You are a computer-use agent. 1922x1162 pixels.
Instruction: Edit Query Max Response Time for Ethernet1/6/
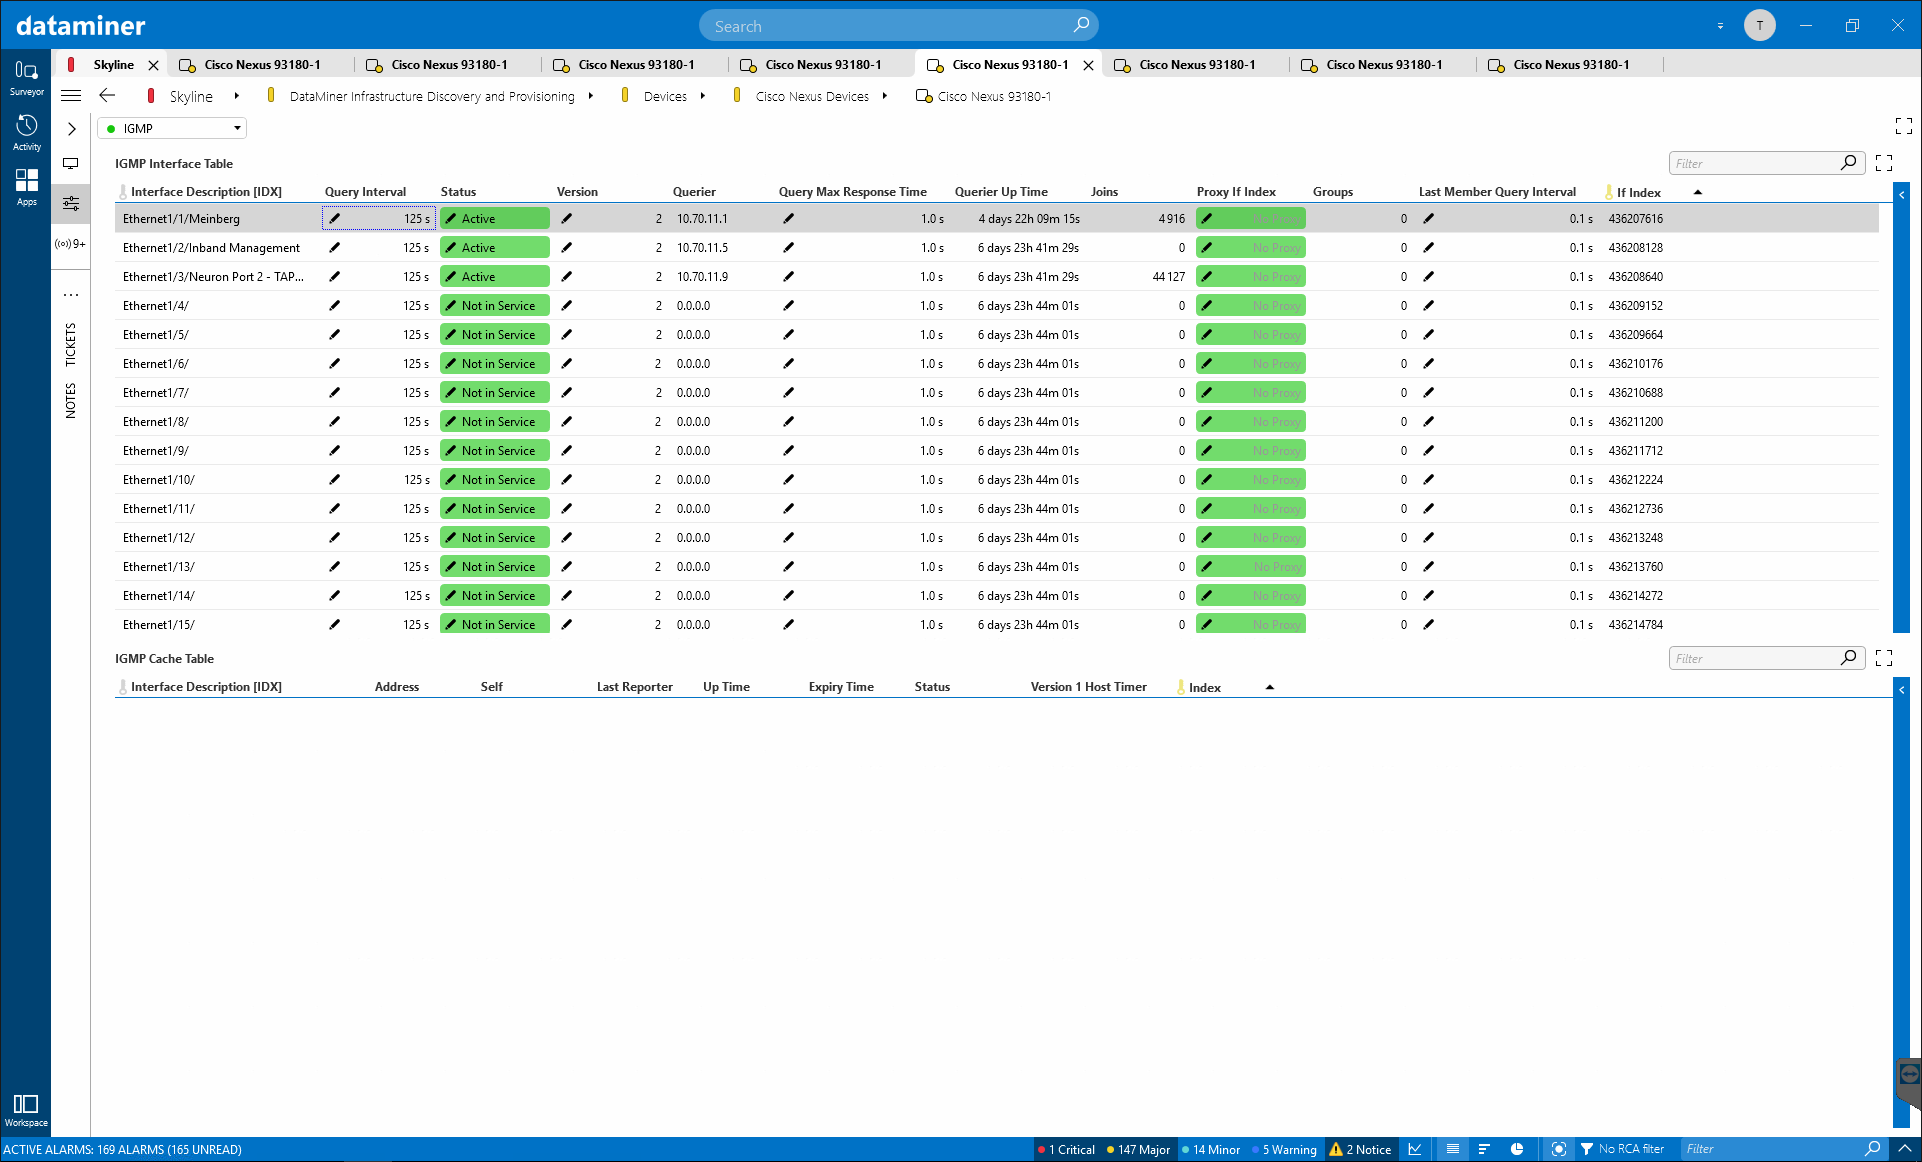click(x=789, y=364)
